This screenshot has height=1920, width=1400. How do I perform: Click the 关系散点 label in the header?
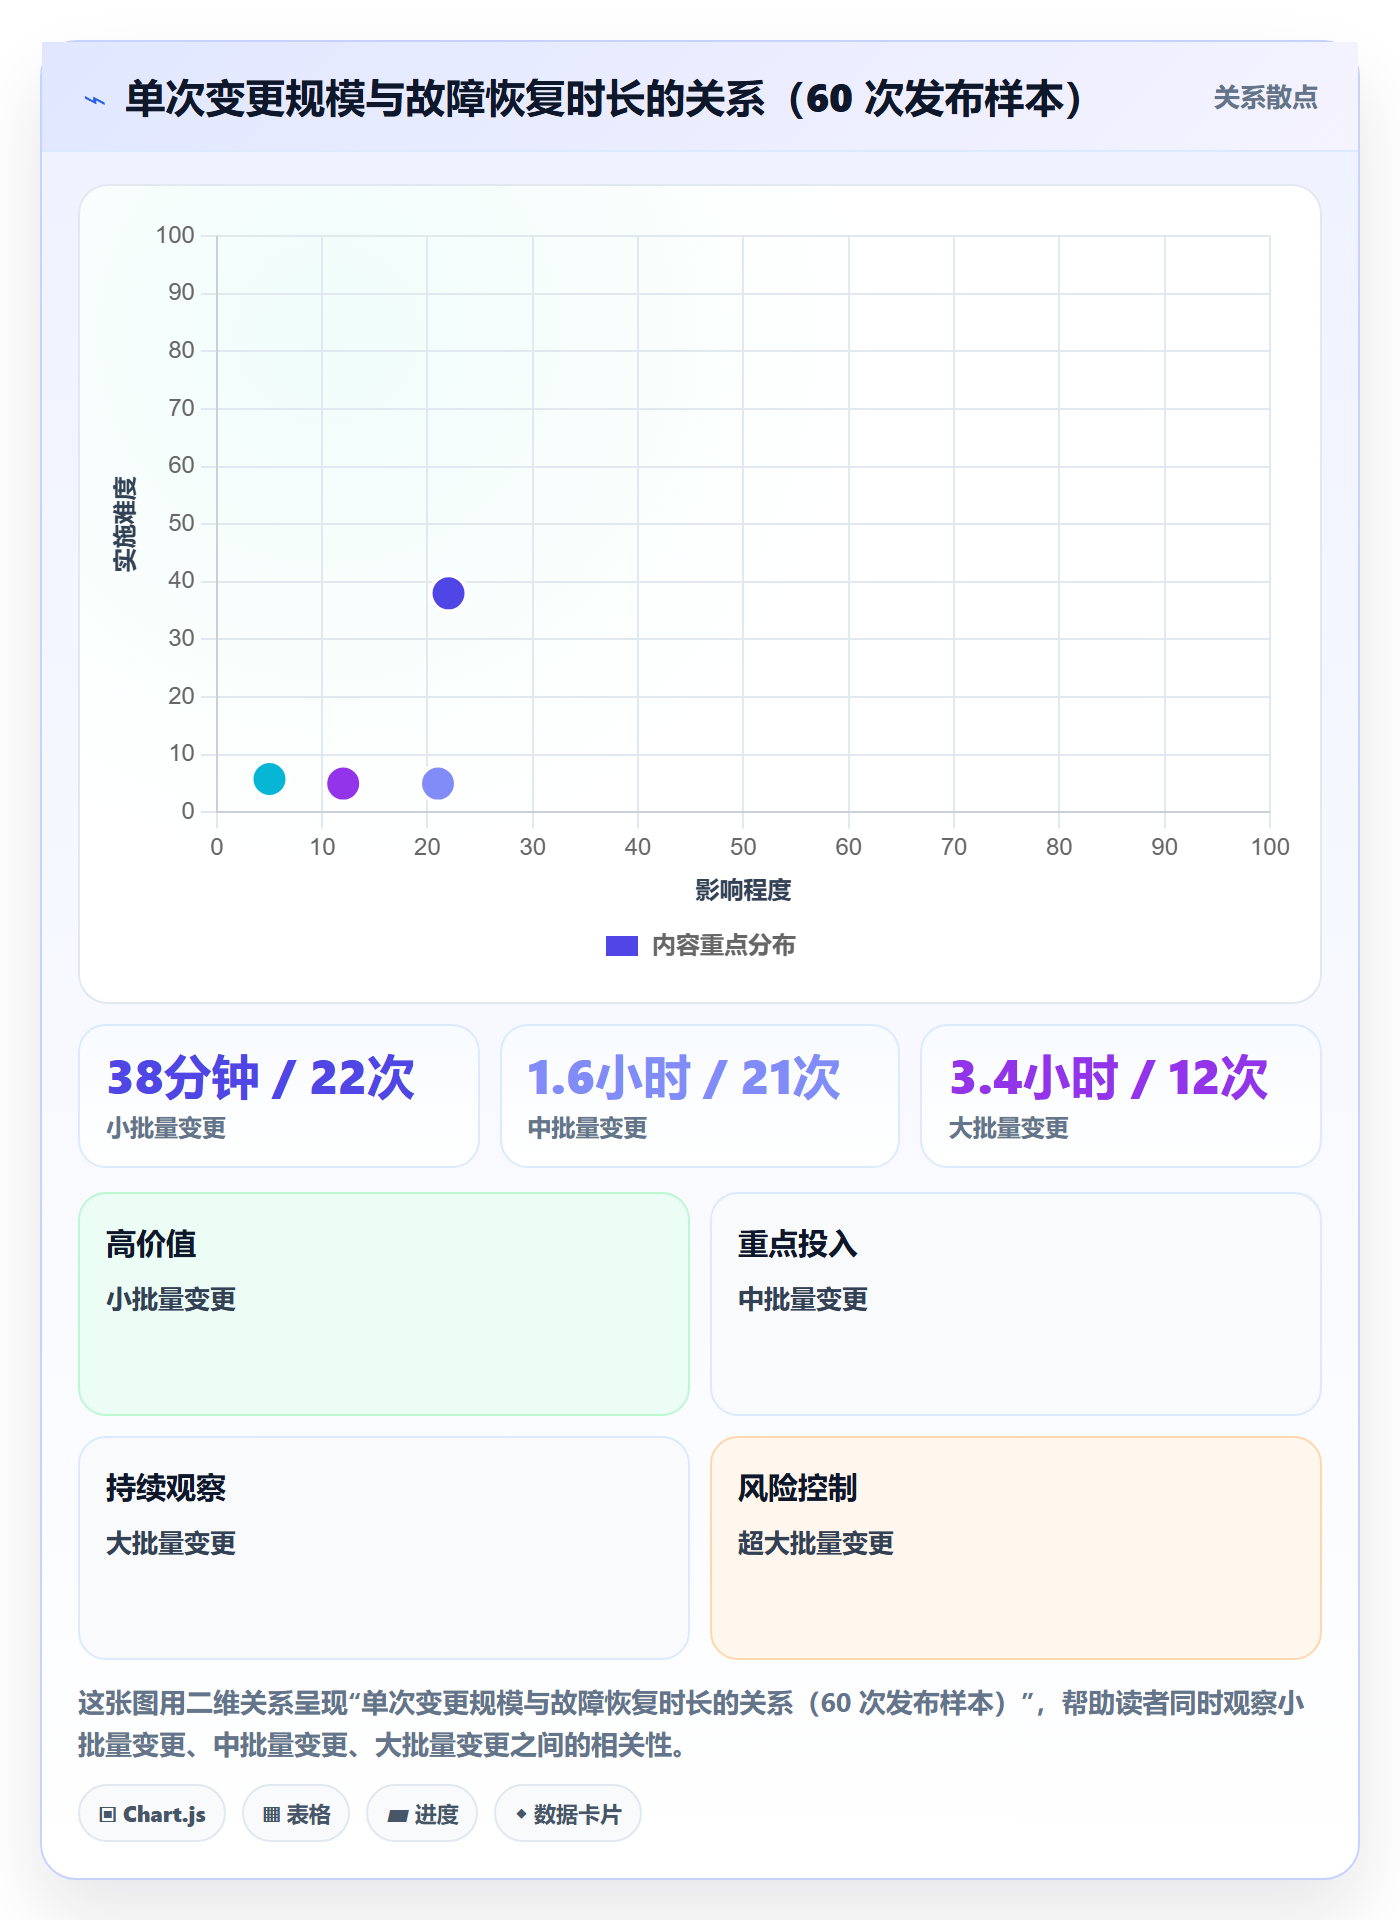pyautogui.click(x=1265, y=98)
